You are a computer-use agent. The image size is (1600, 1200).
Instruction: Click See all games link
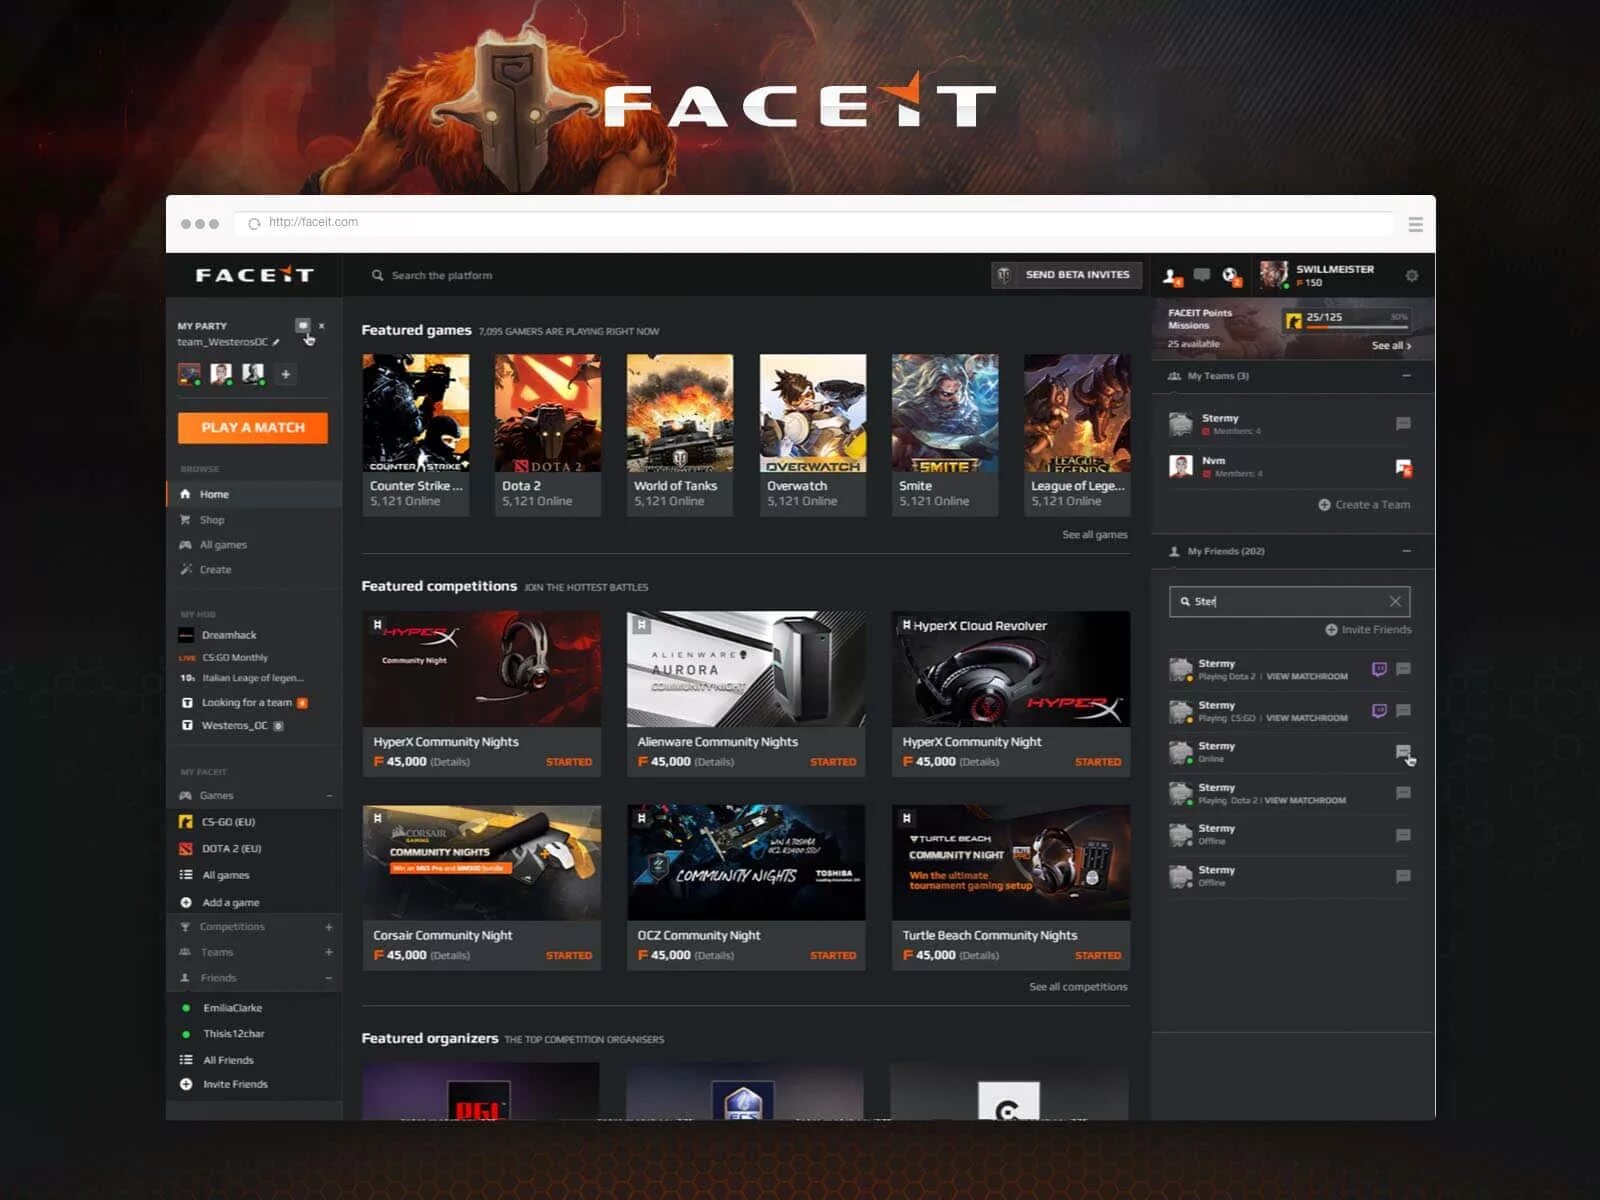(1095, 535)
